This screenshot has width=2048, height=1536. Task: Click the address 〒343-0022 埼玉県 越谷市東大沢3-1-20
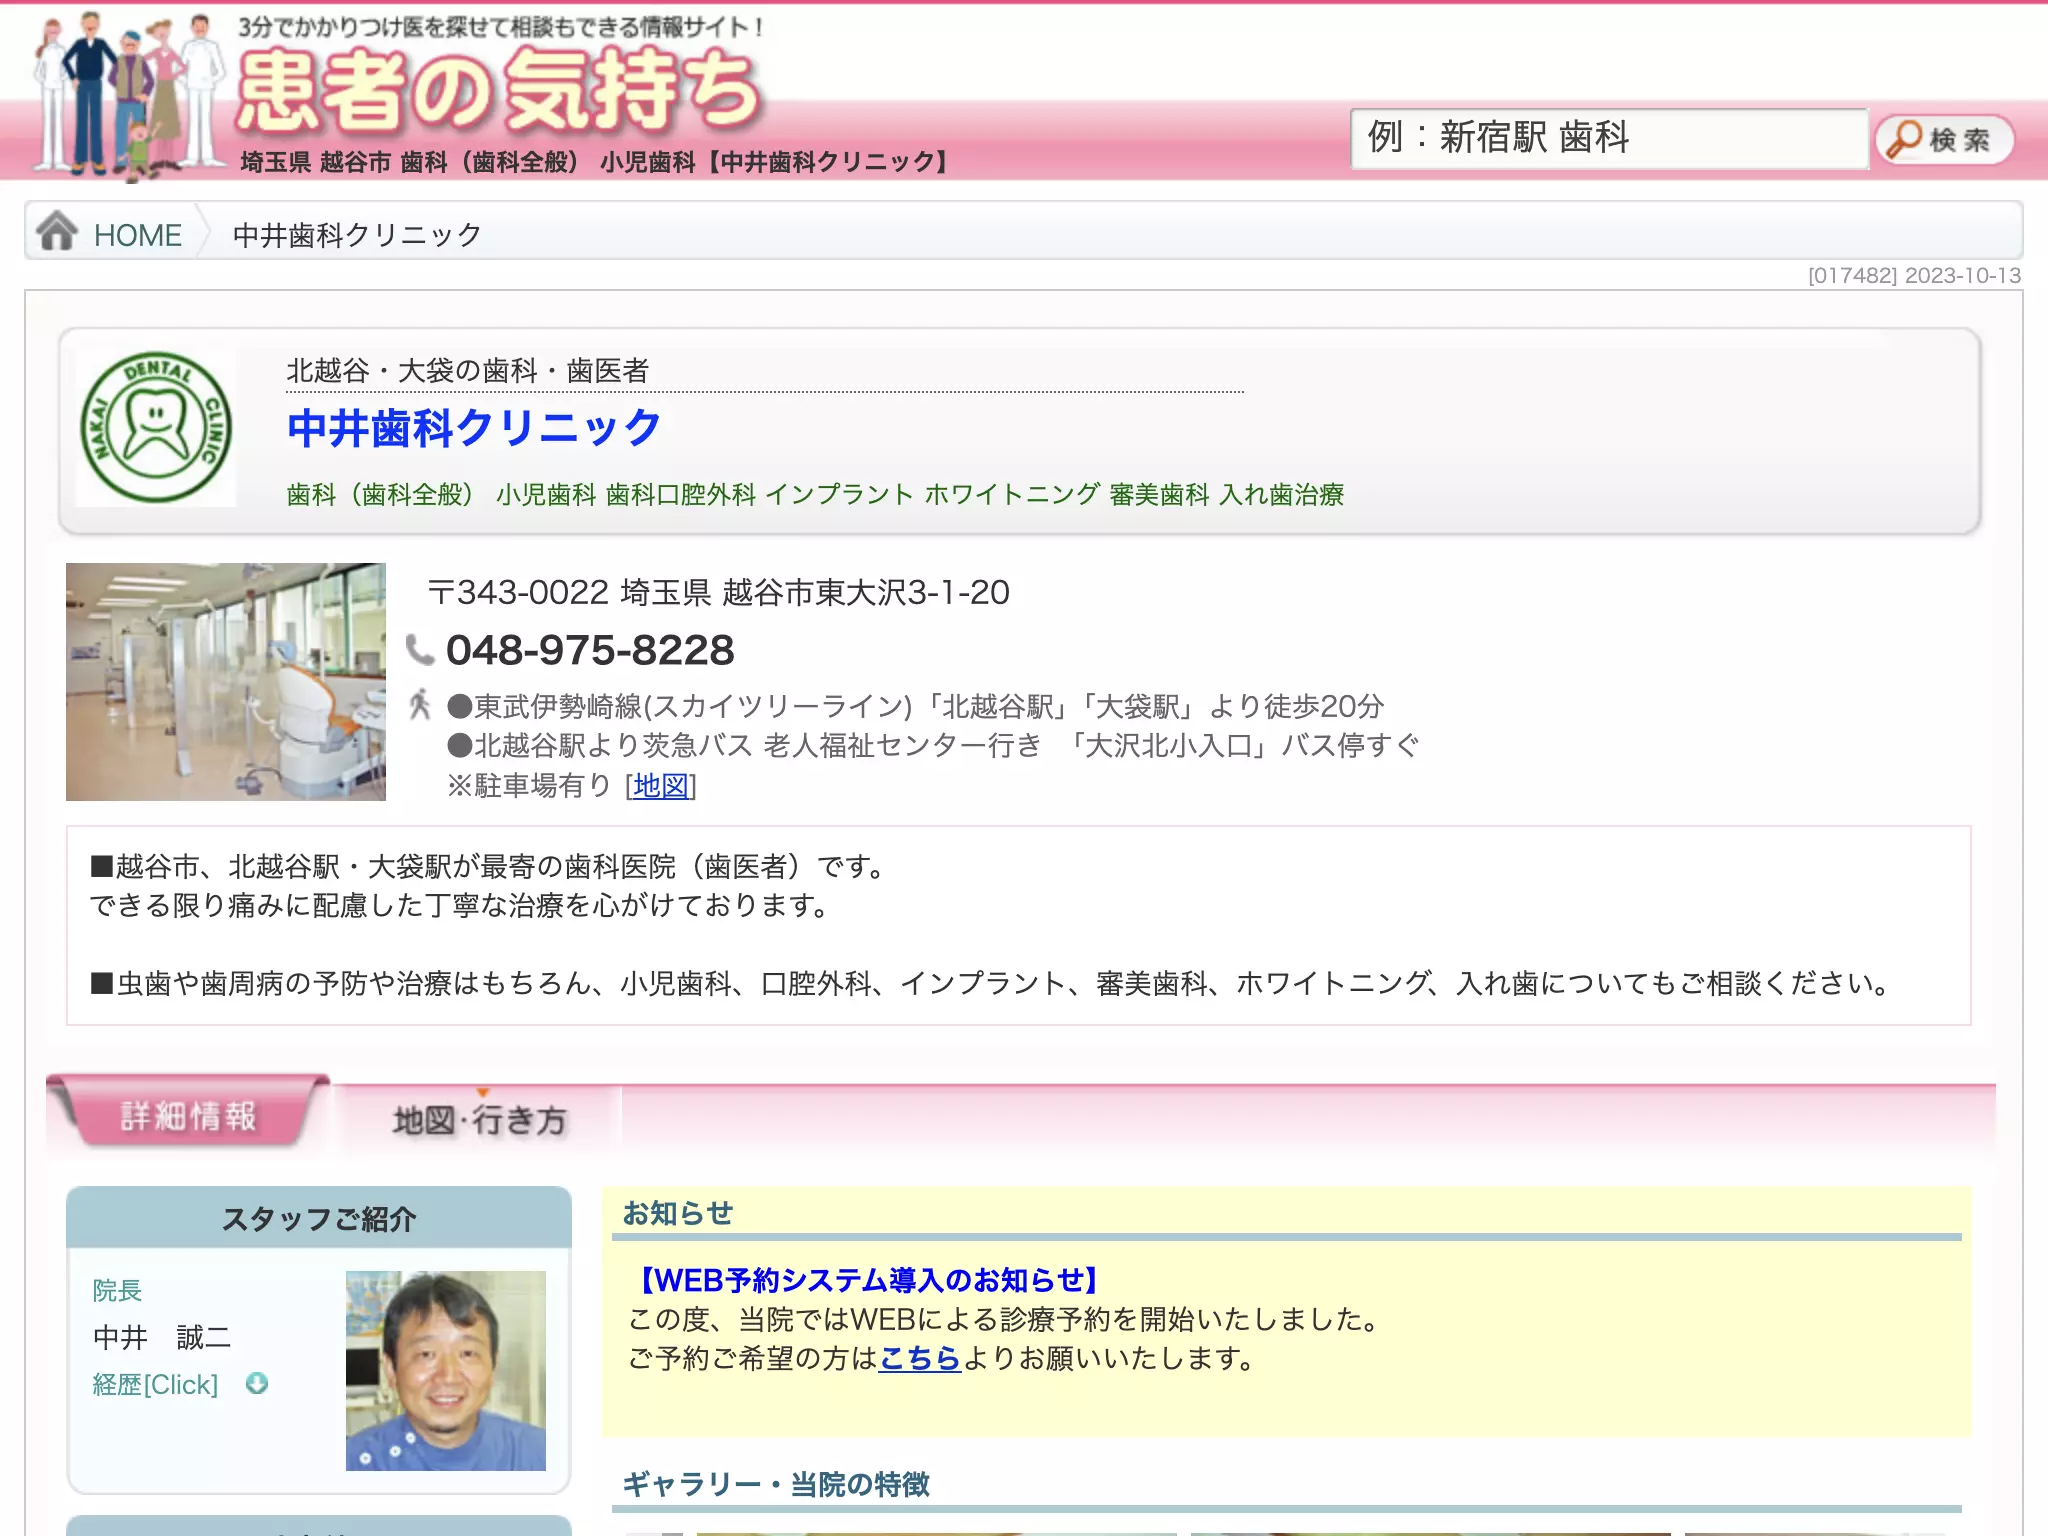[719, 592]
